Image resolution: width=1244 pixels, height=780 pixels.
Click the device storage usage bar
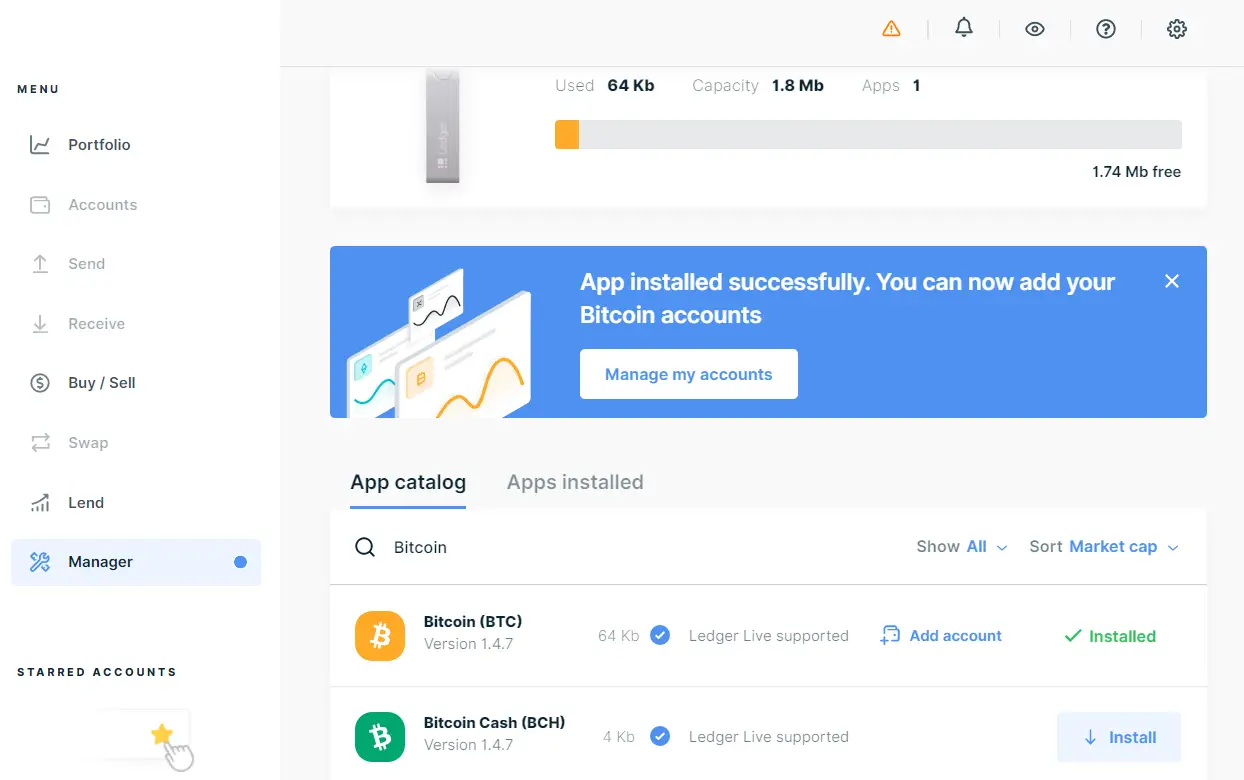868,135
